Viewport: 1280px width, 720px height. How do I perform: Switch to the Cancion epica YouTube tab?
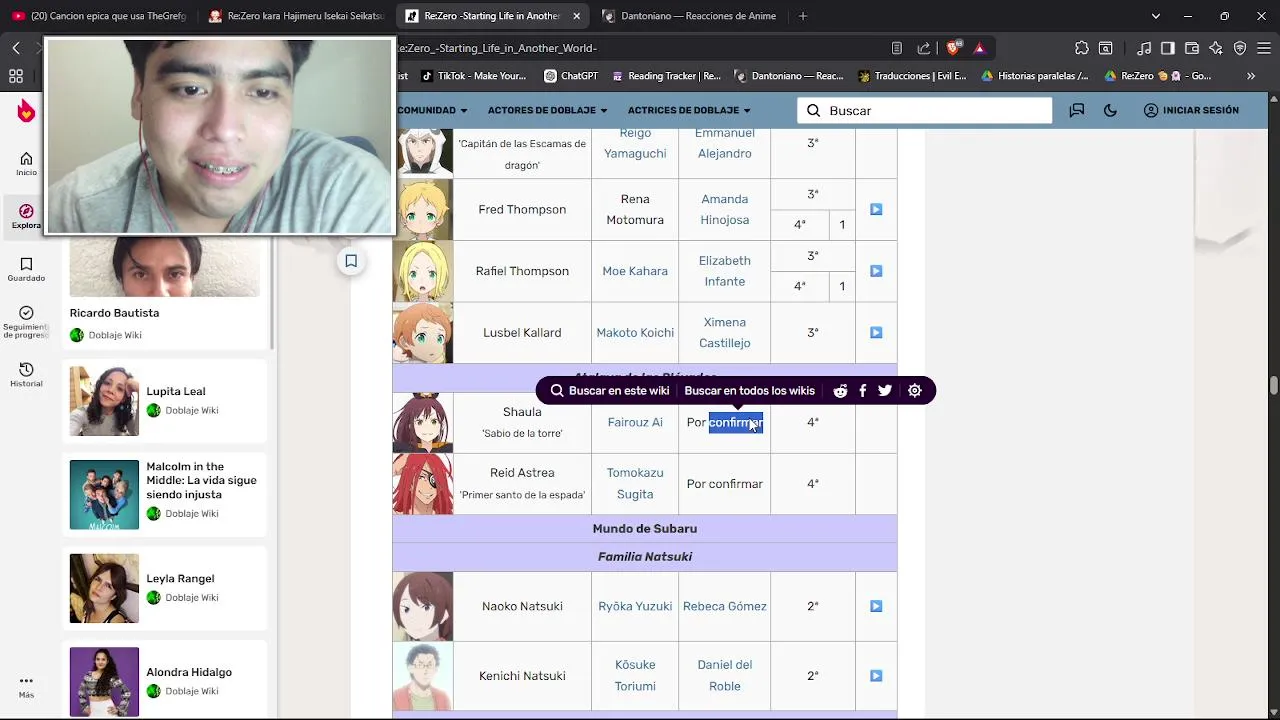pos(98,16)
